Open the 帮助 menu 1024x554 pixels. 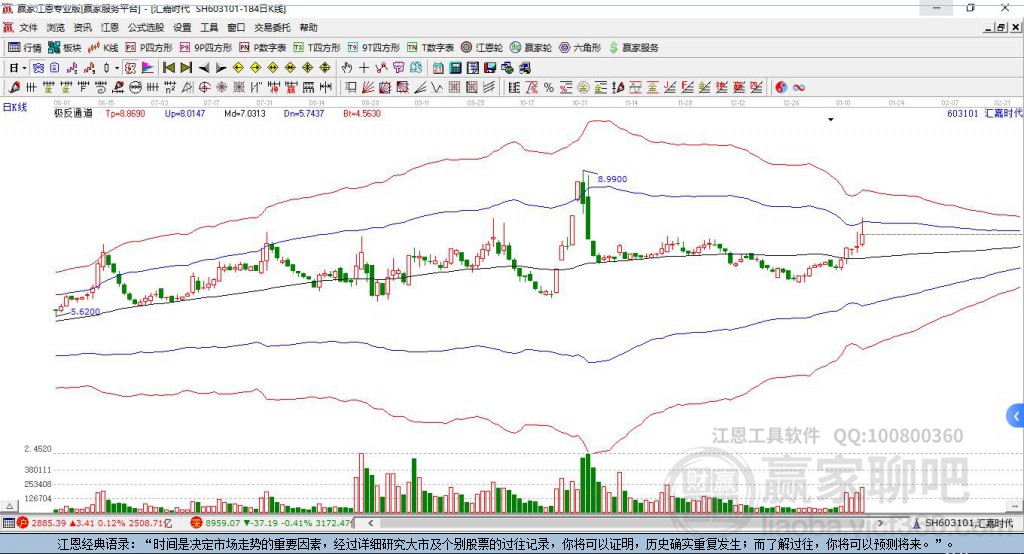point(308,27)
